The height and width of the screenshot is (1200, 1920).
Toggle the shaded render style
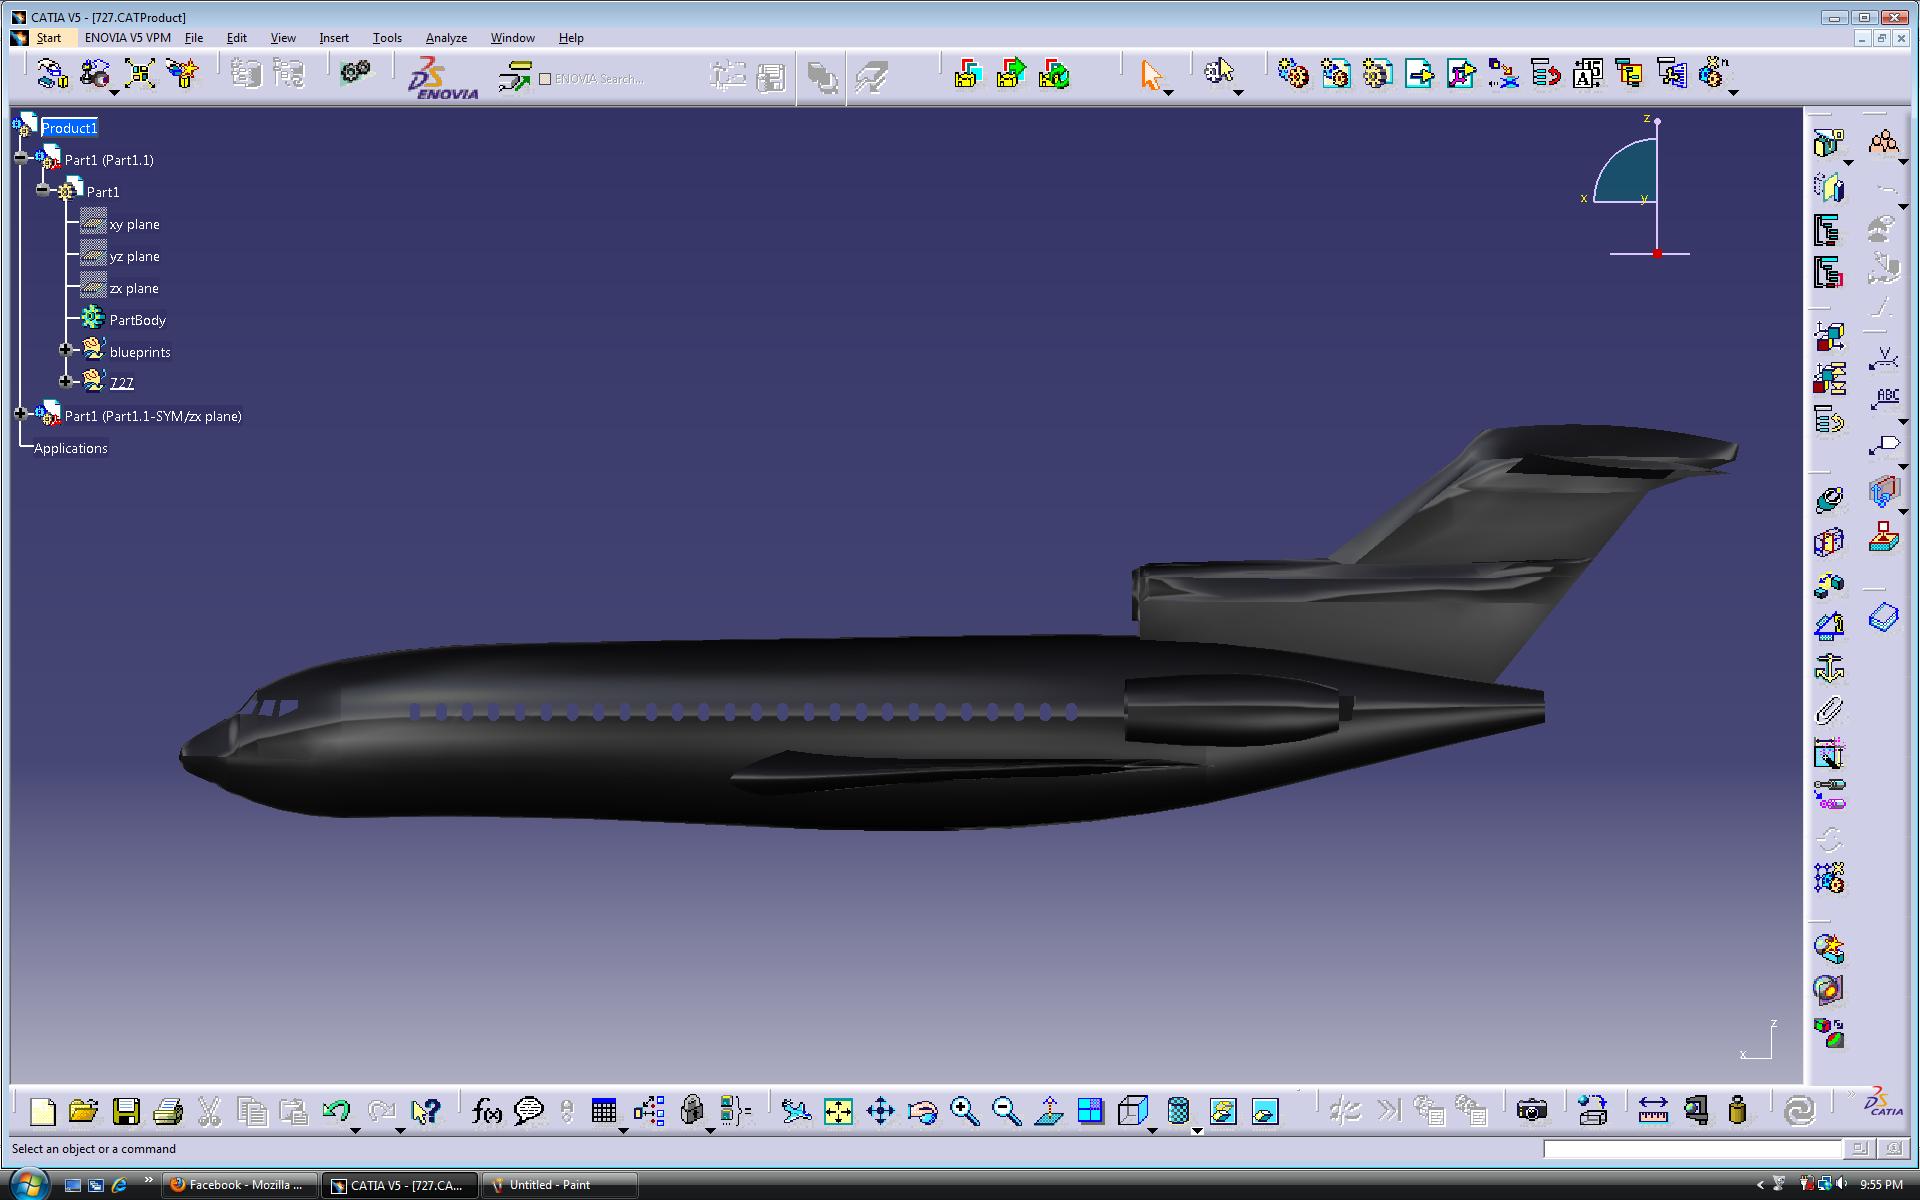coord(1176,1110)
